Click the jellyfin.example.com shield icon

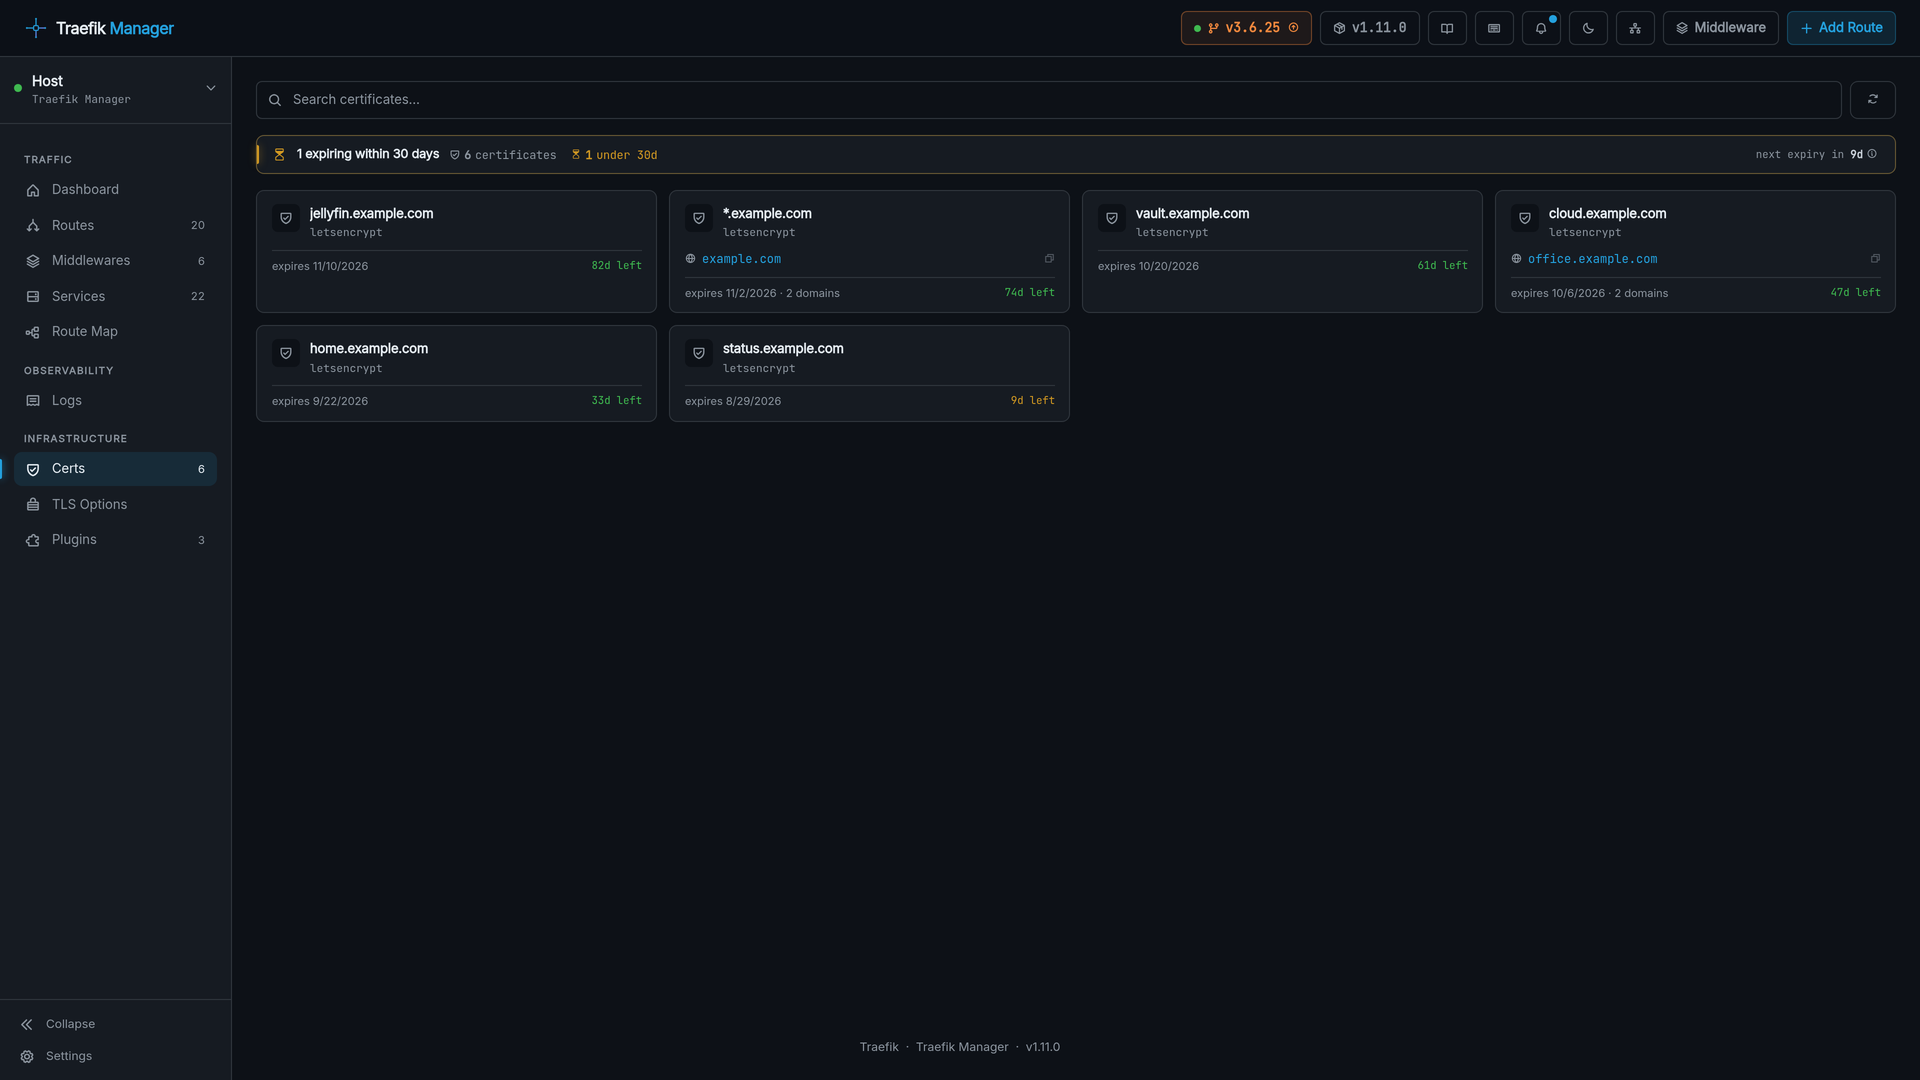[286, 218]
